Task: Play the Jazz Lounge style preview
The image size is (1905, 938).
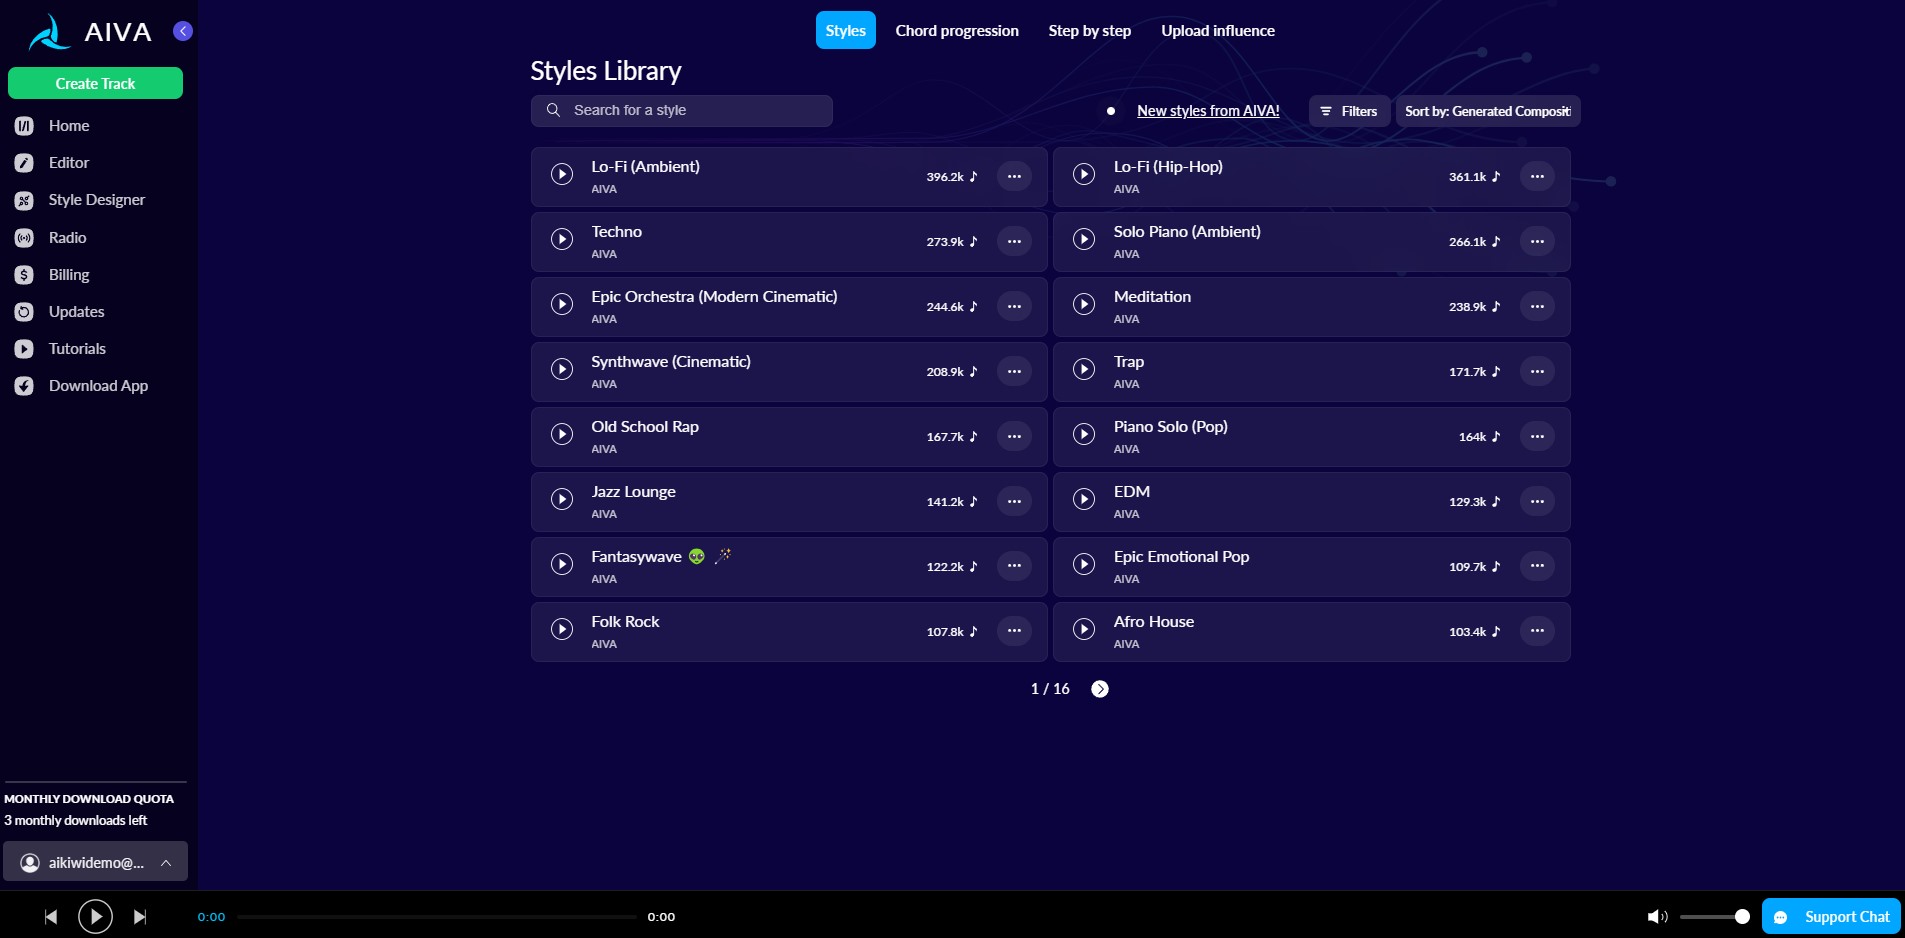Action: (562, 499)
